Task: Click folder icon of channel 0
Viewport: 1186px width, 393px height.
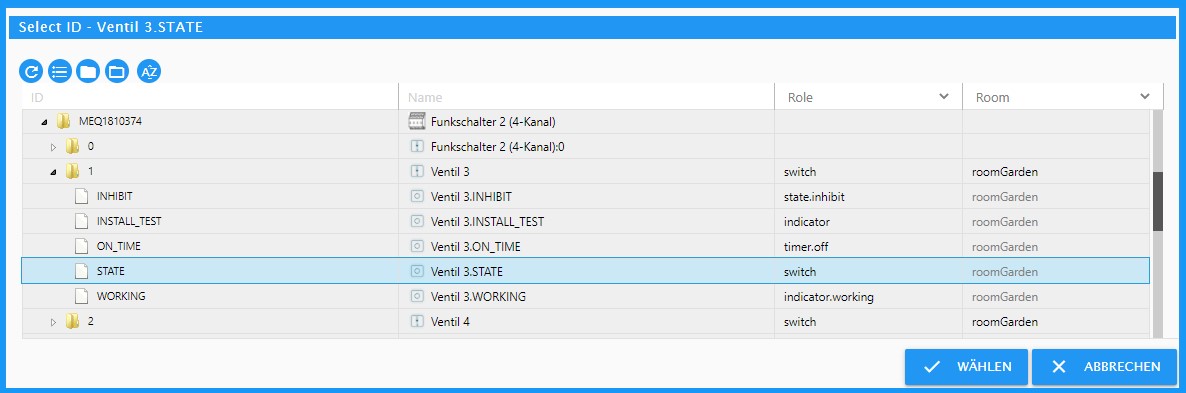Action: pyautogui.click(x=73, y=146)
